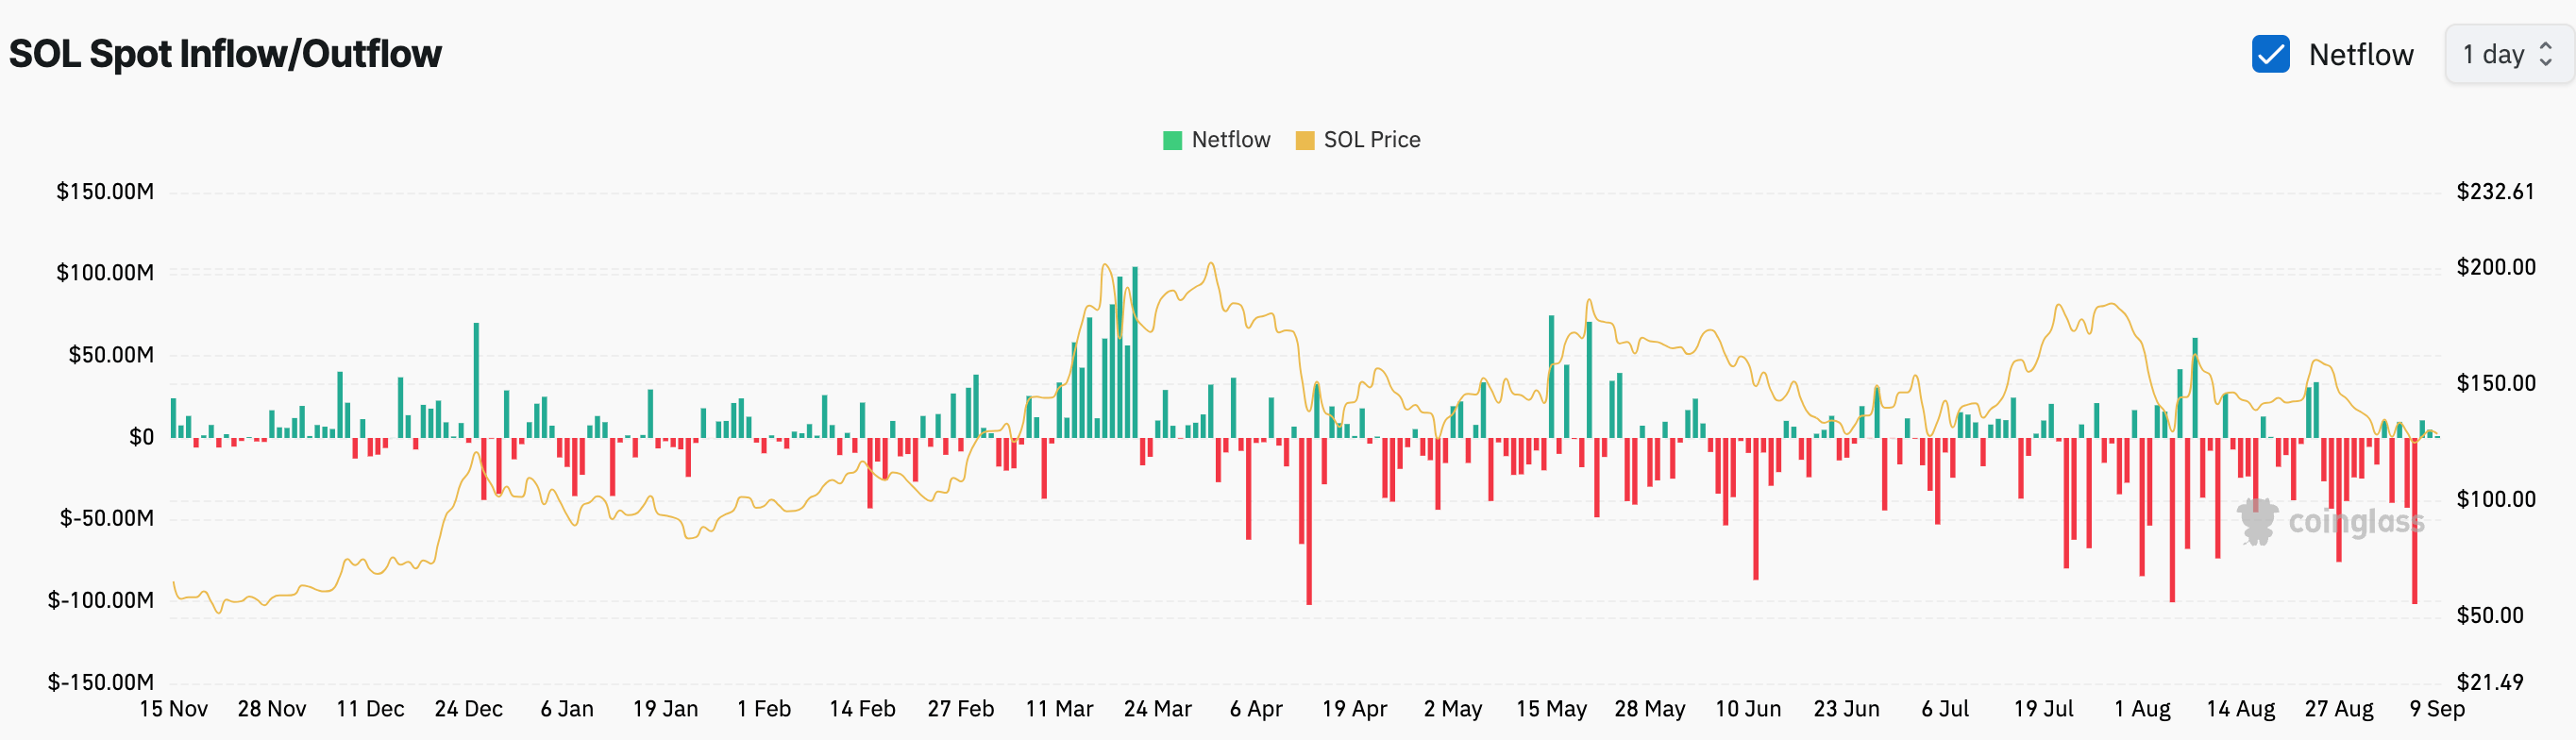This screenshot has width=2576, height=740.
Task: Click the coinglass watermark text
Action: point(2355,522)
